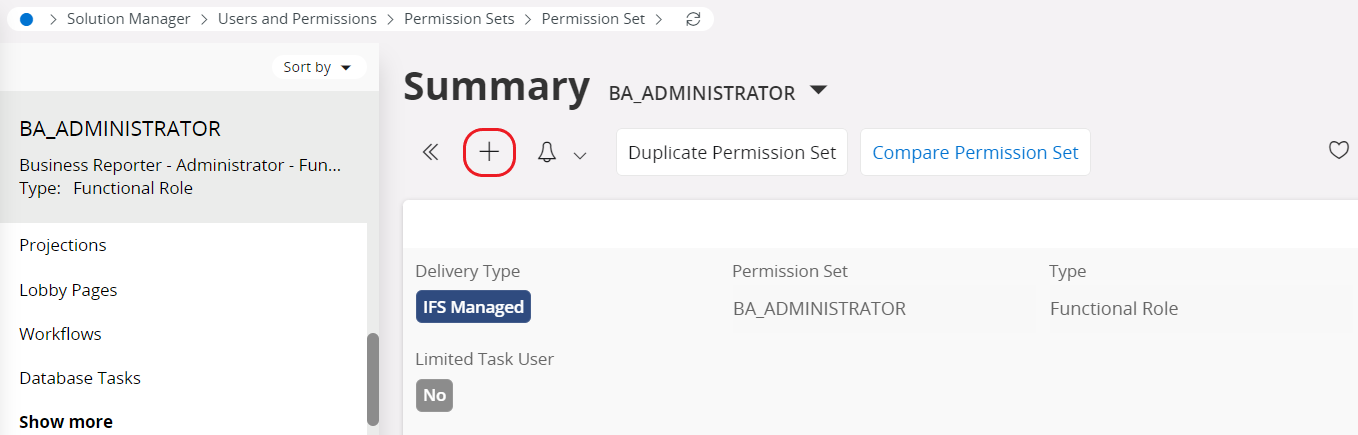The image size is (1358, 435).
Task: Open the Sort by dropdown
Action: pos(317,67)
